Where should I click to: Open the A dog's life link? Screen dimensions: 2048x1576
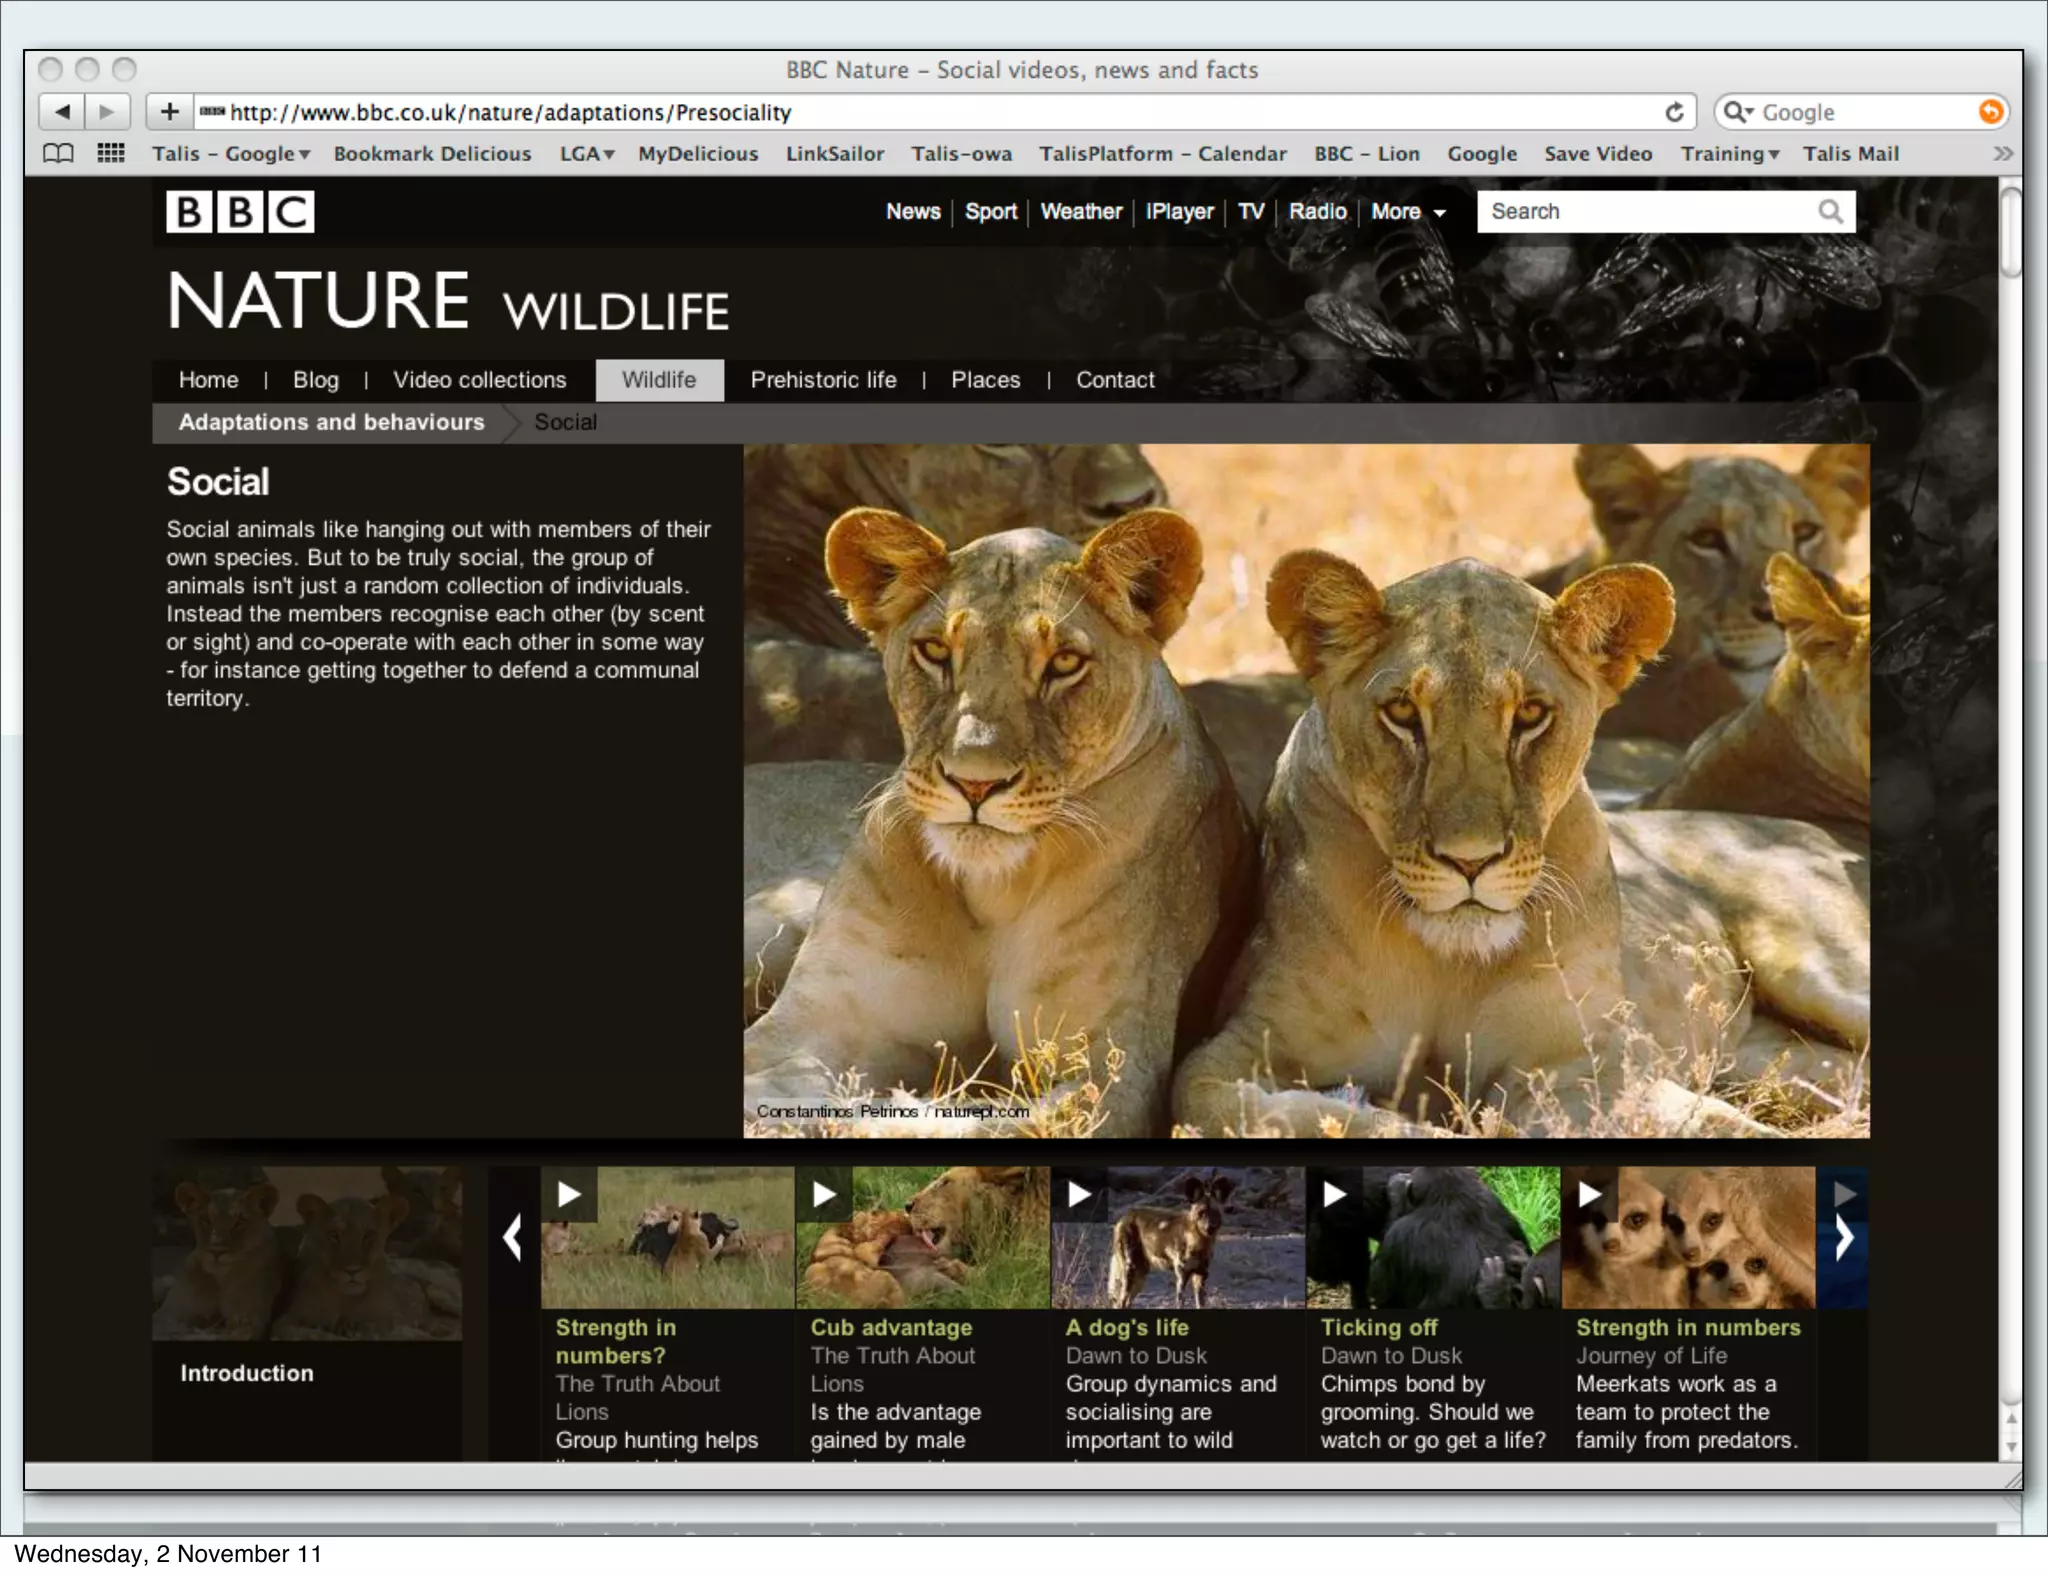[1127, 1328]
